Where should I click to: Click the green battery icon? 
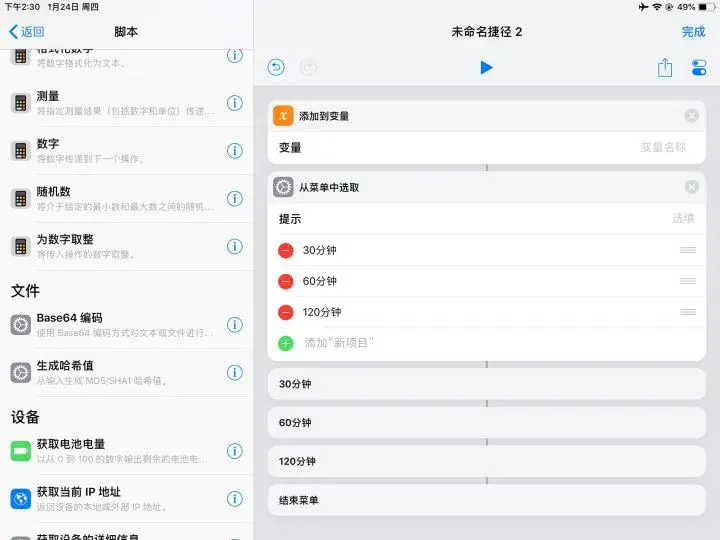click(x=21, y=451)
